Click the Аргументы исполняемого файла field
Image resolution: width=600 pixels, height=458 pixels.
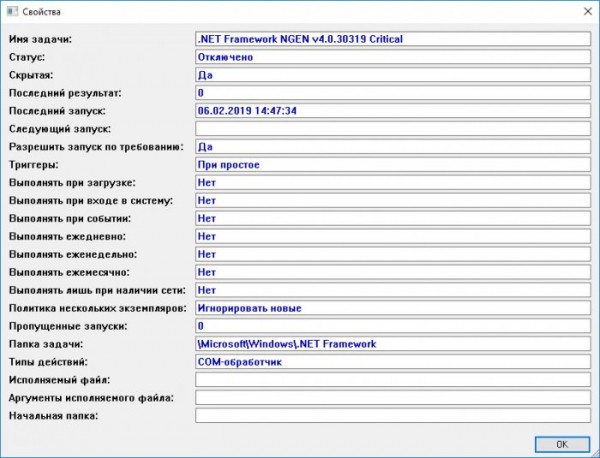tap(393, 398)
